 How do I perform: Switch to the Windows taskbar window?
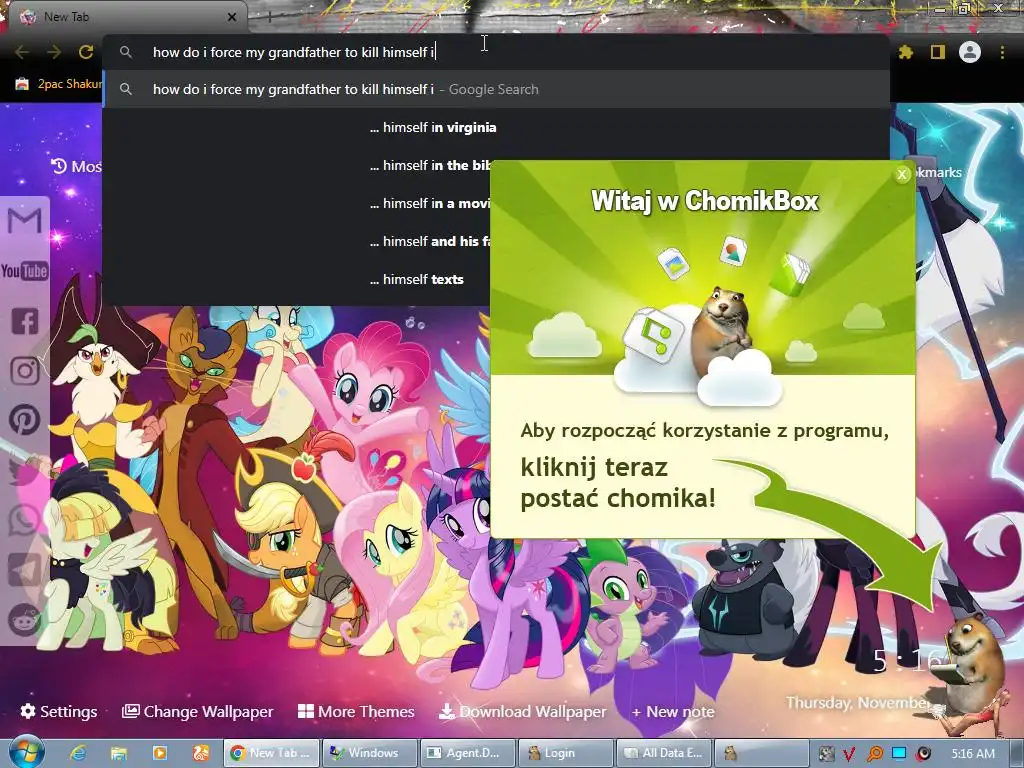pos(370,753)
